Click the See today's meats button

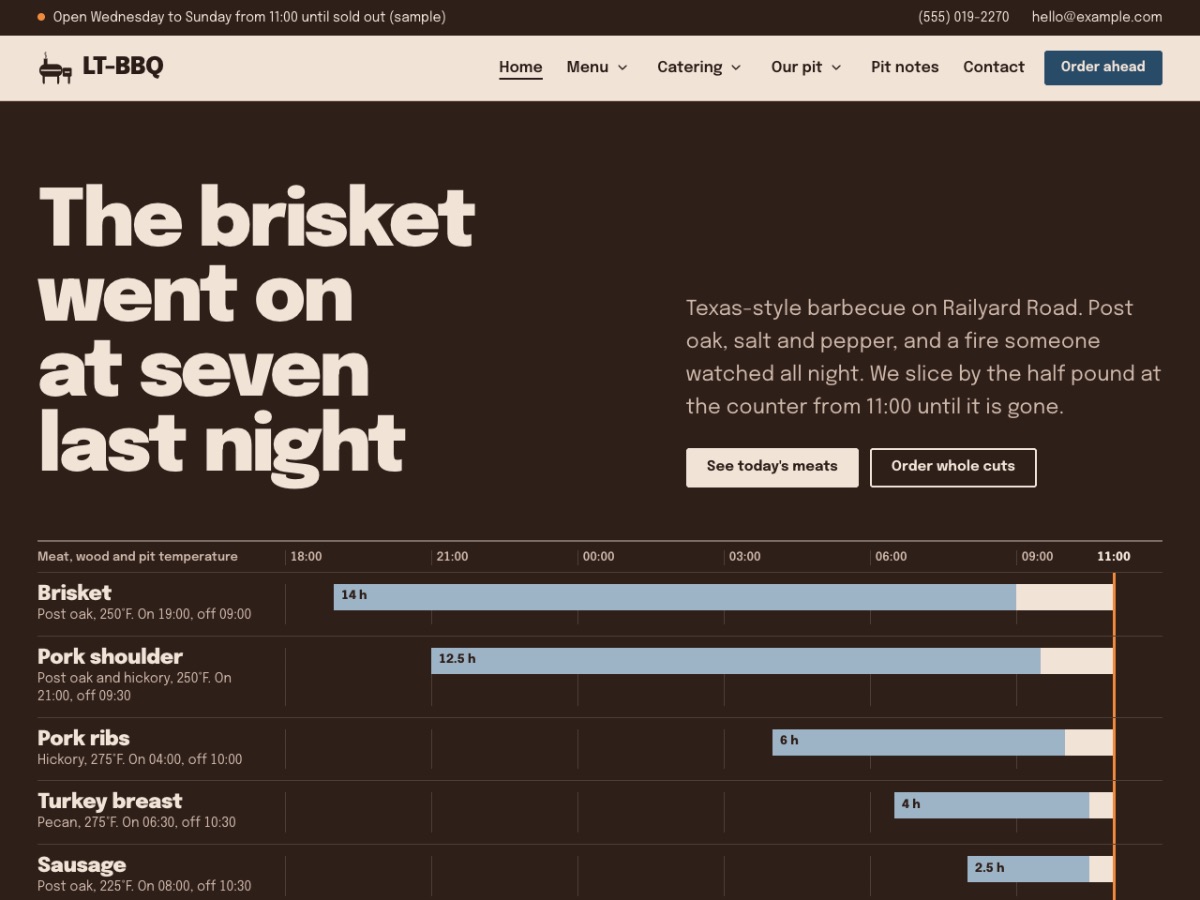[x=772, y=467]
